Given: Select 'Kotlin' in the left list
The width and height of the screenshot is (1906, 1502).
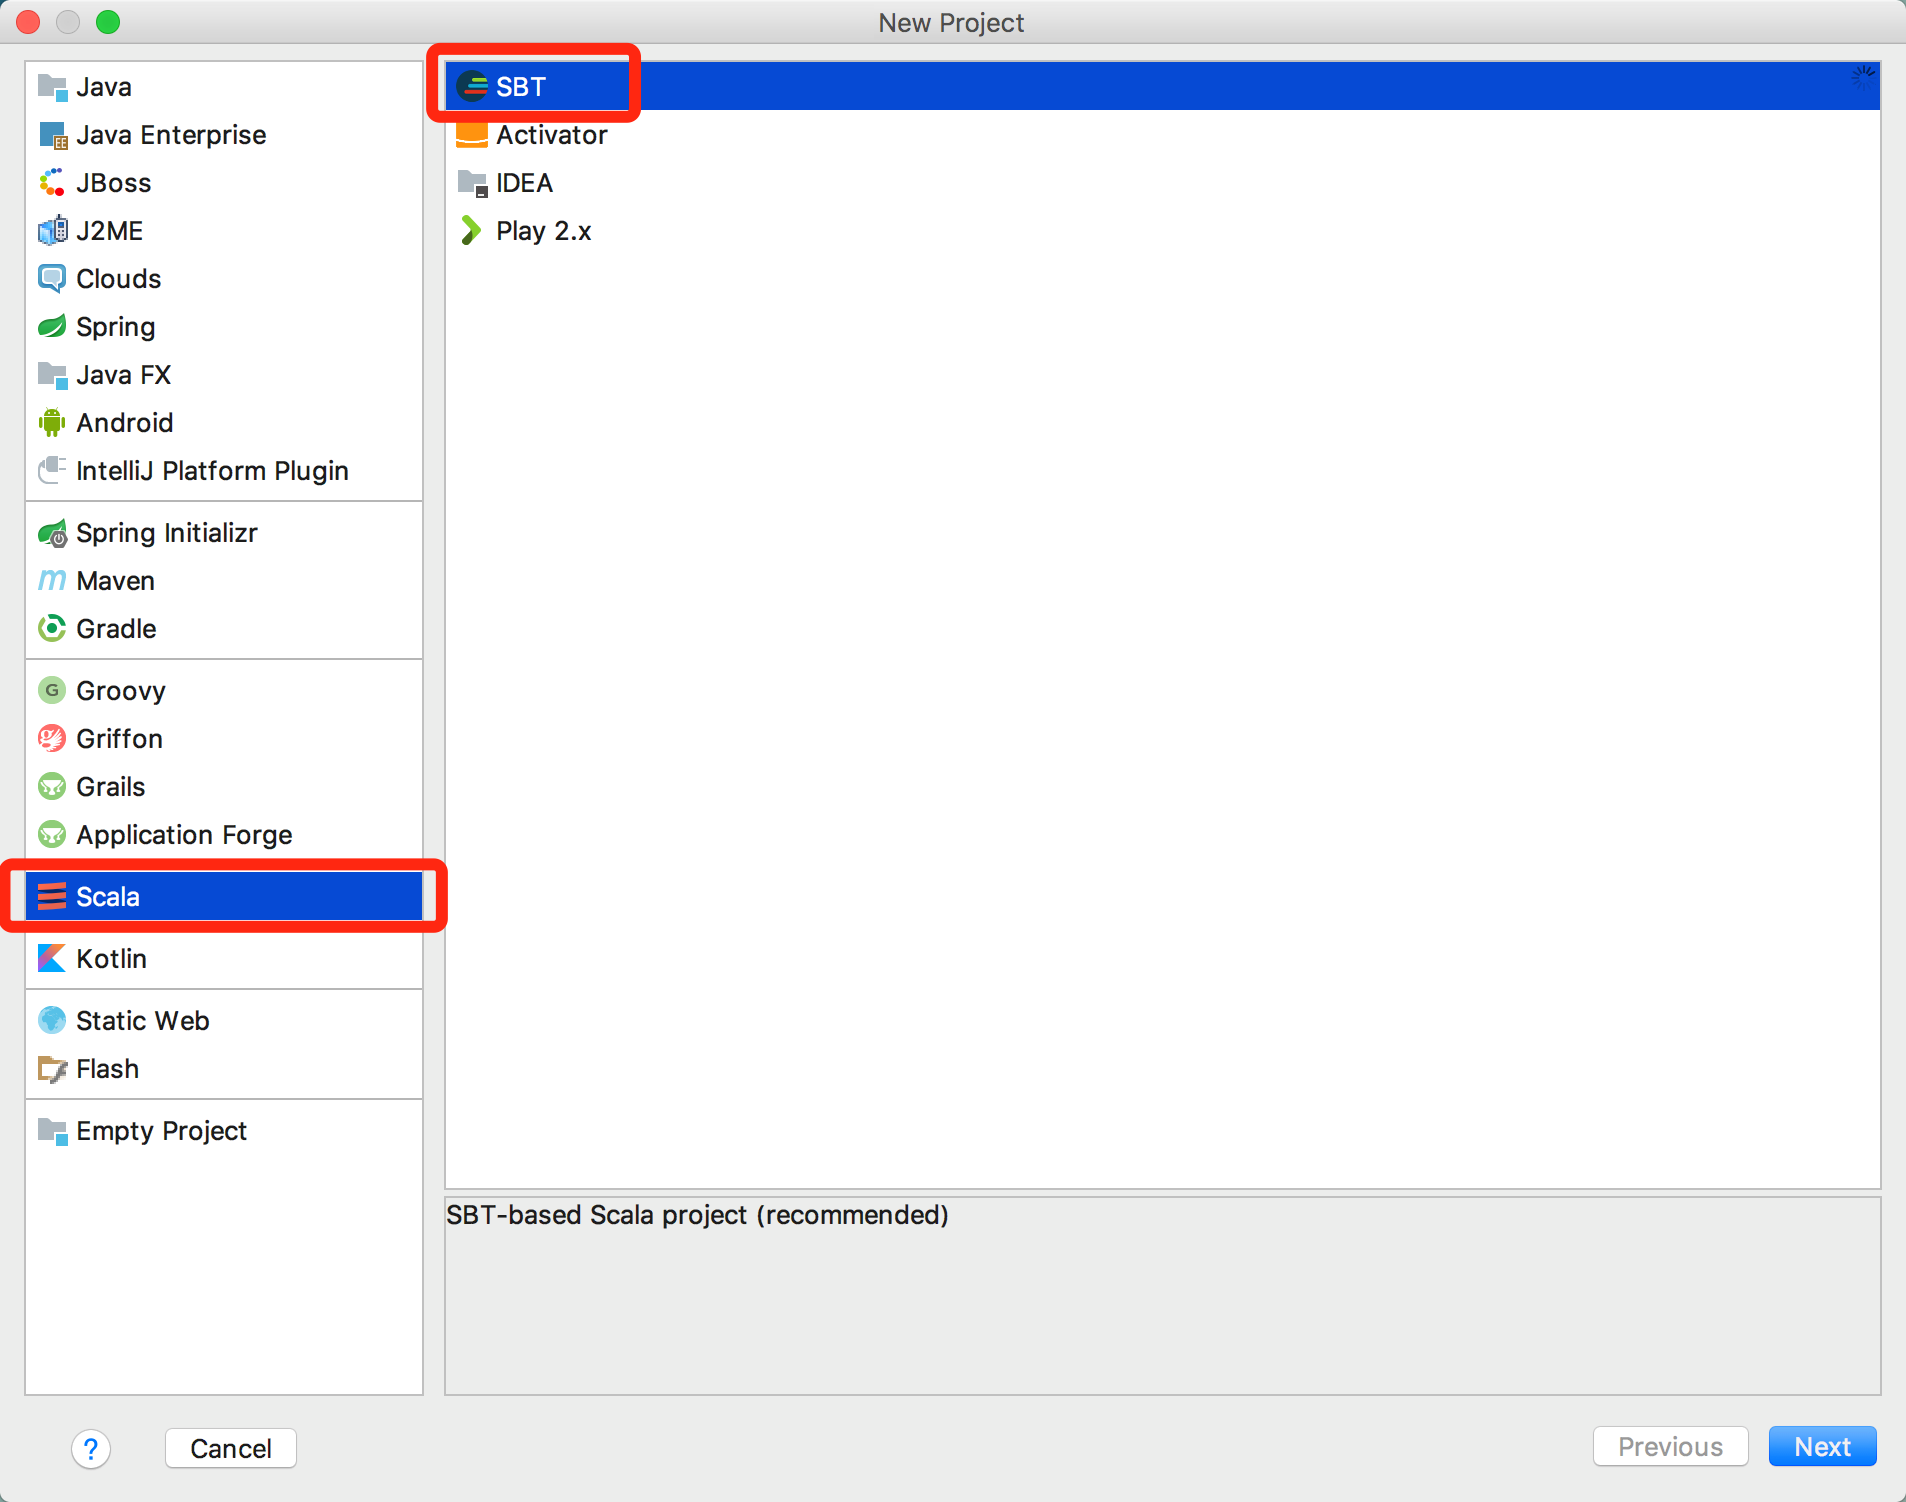Looking at the screenshot, I should point(224,959).
